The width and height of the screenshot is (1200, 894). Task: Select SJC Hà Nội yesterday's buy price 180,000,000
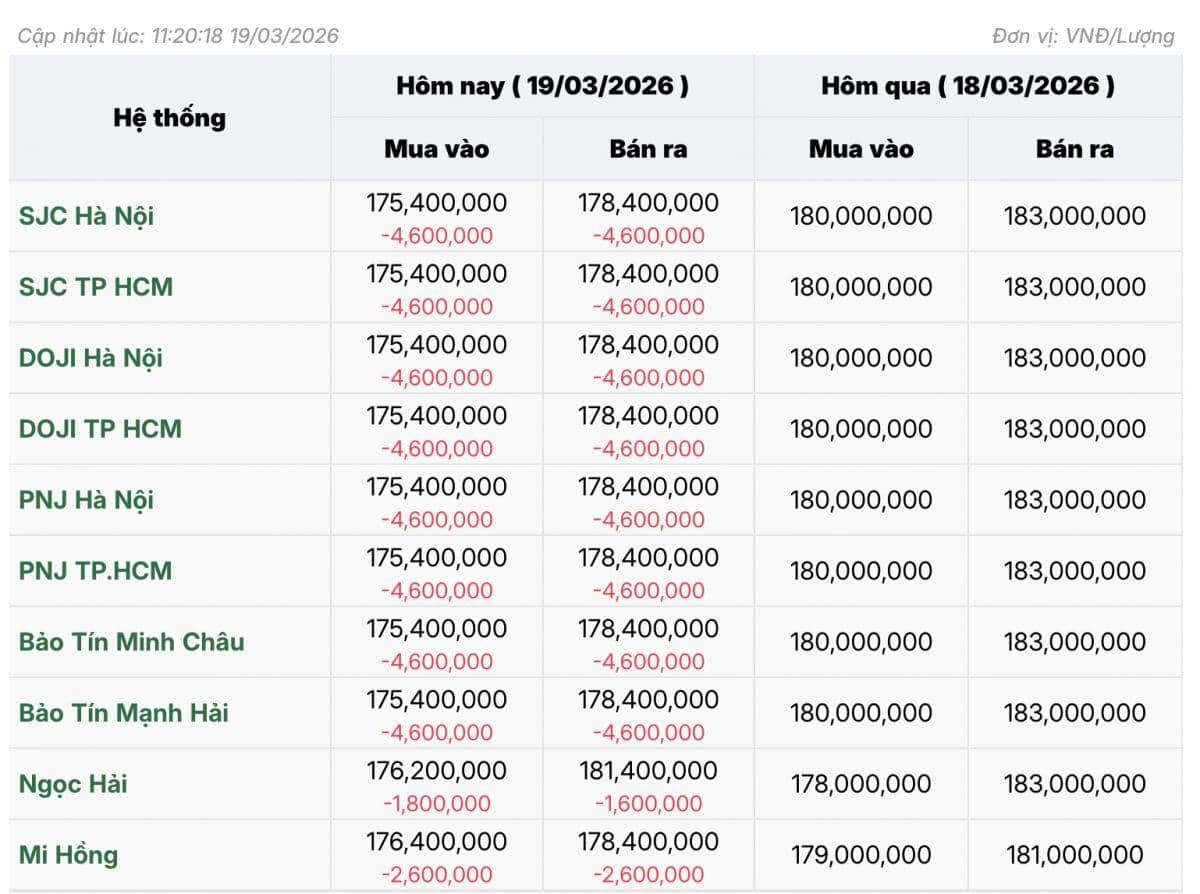point(861,216)
